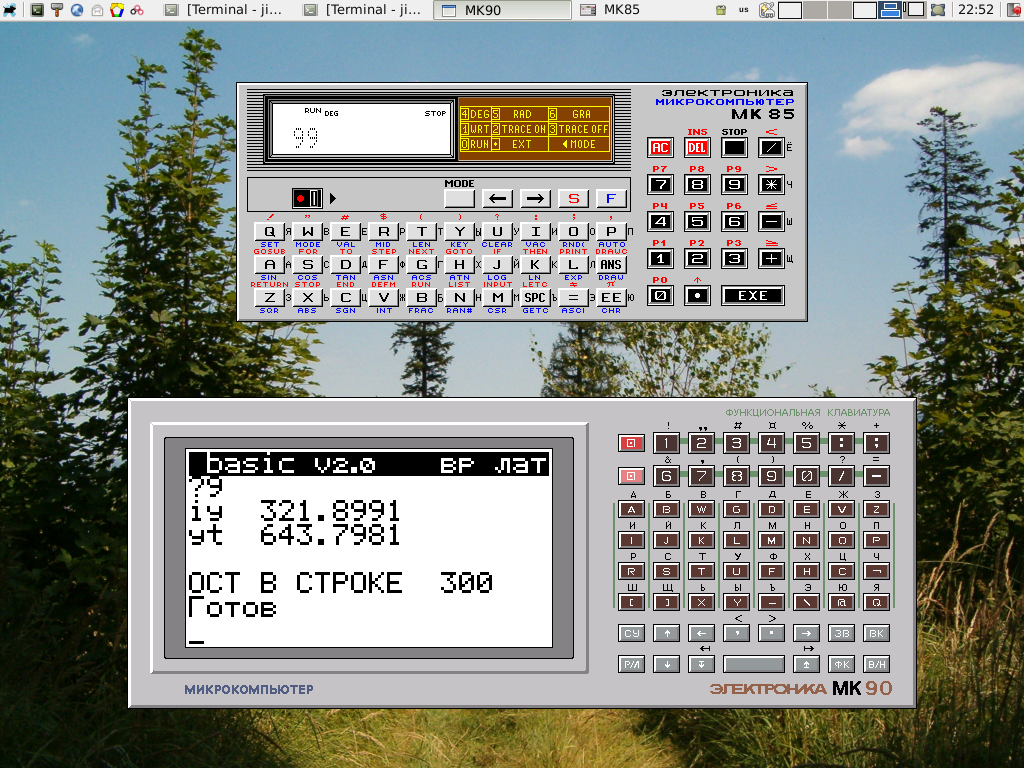
Task: Click the red AC key on MK85
Action: [660, 148]
